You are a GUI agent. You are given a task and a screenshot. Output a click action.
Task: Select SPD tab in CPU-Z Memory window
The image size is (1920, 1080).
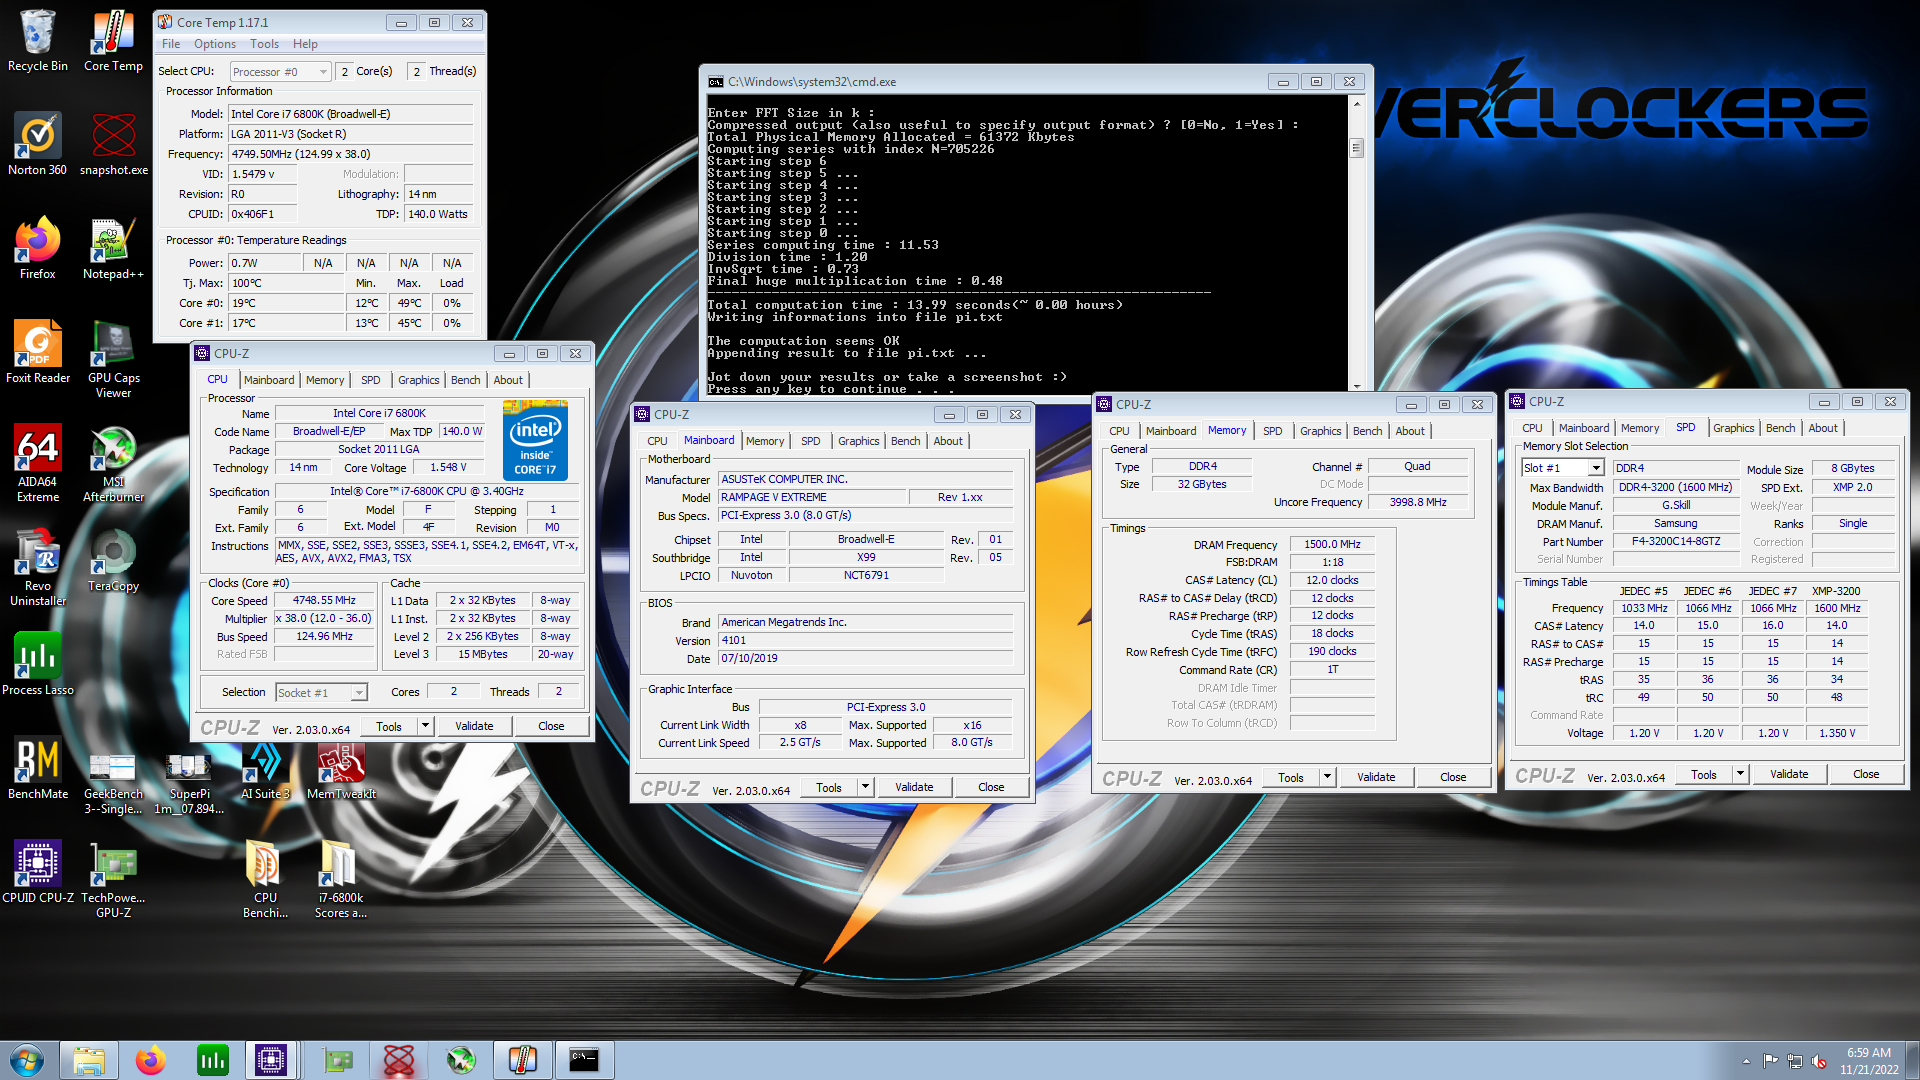click(x=1272, y=431)
